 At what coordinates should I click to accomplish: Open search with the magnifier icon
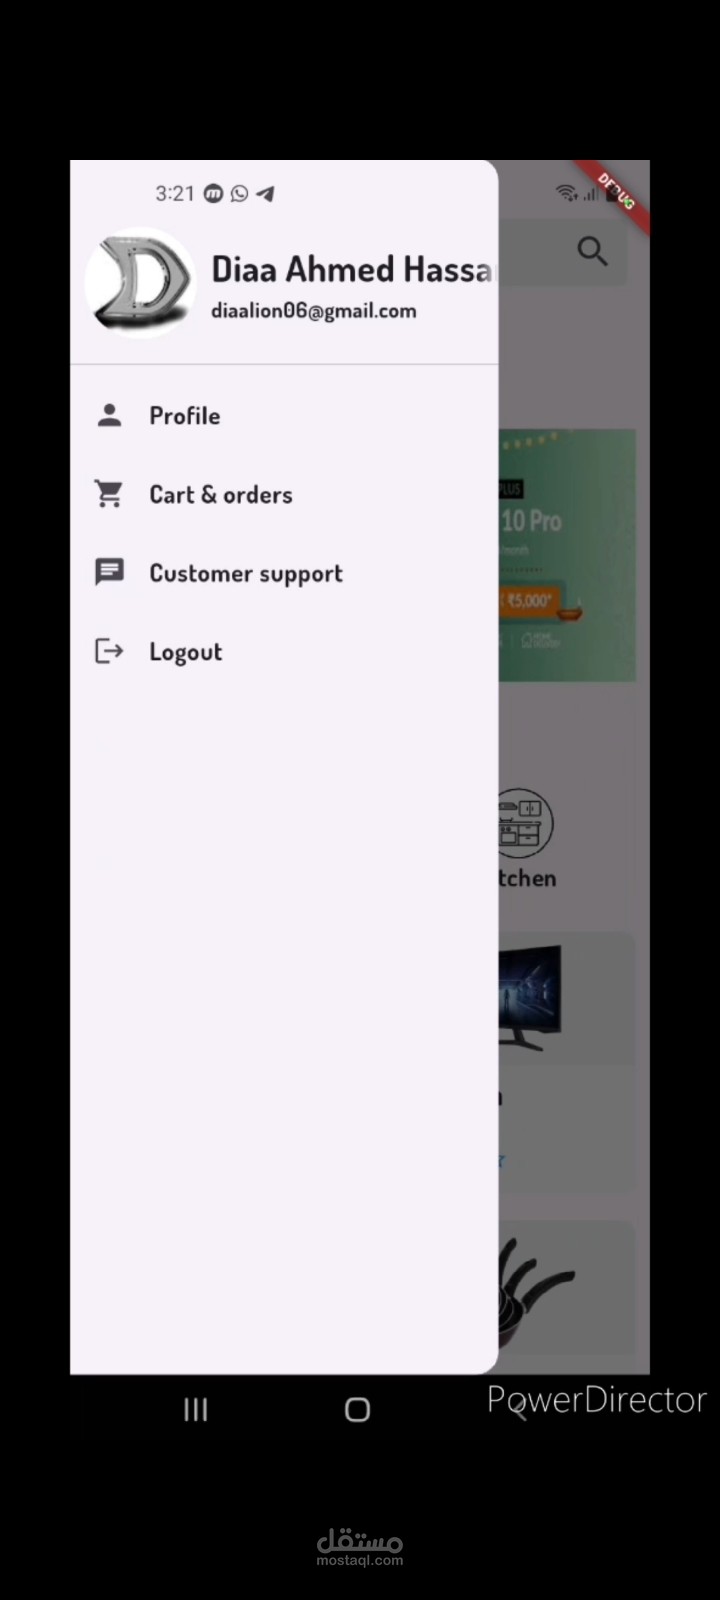[x=593, y=251]
